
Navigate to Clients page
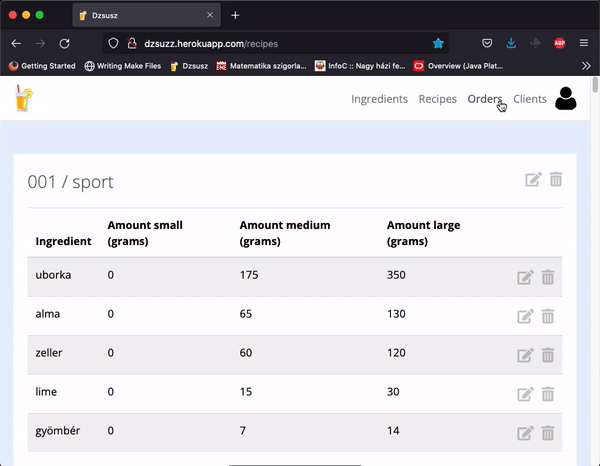[x=529, y=99]
